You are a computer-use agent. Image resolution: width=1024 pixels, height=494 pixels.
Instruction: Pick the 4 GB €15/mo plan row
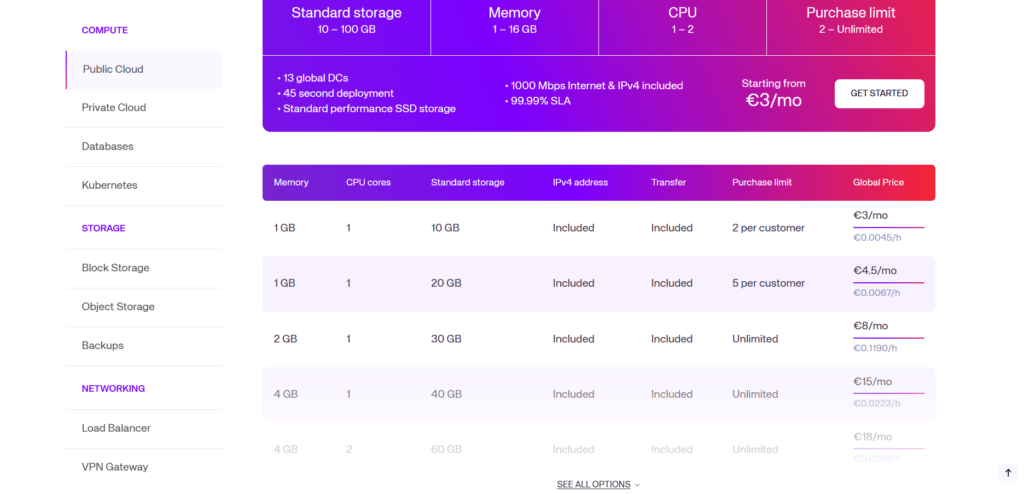tap(598, 394)
